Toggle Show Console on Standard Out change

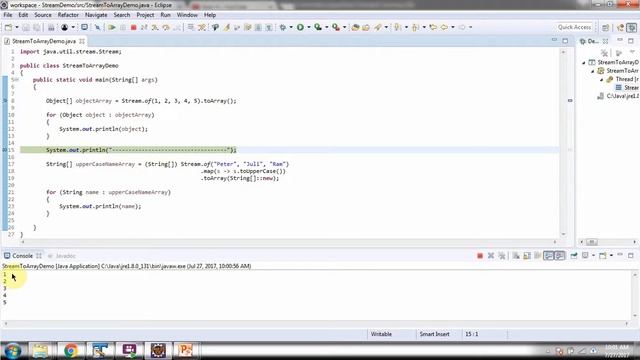click(549, 256)
